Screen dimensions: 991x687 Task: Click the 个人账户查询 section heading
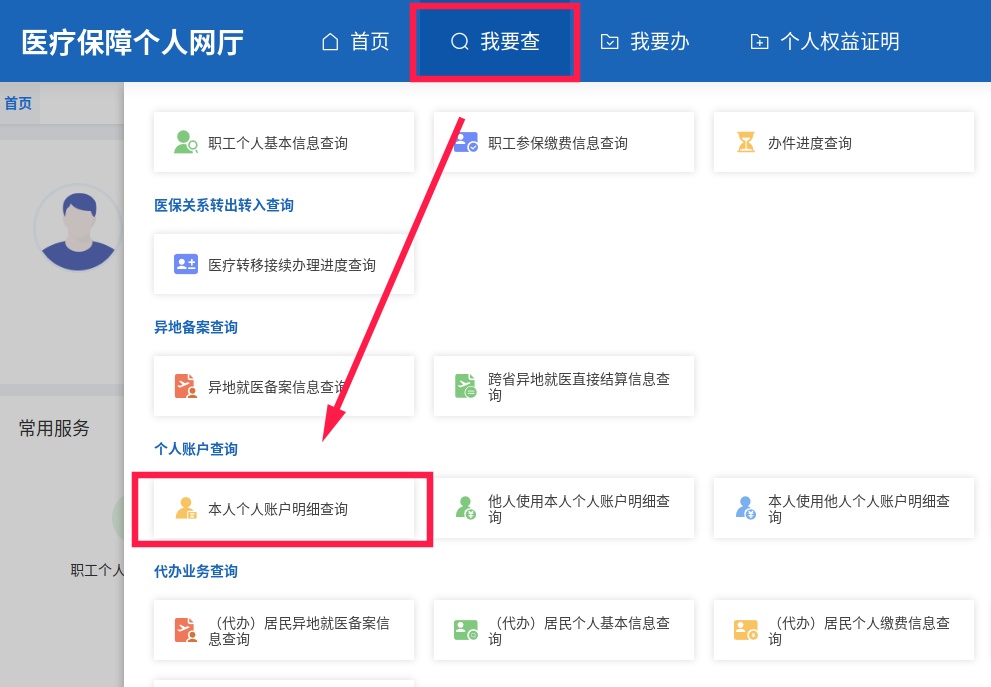(196, 449)
